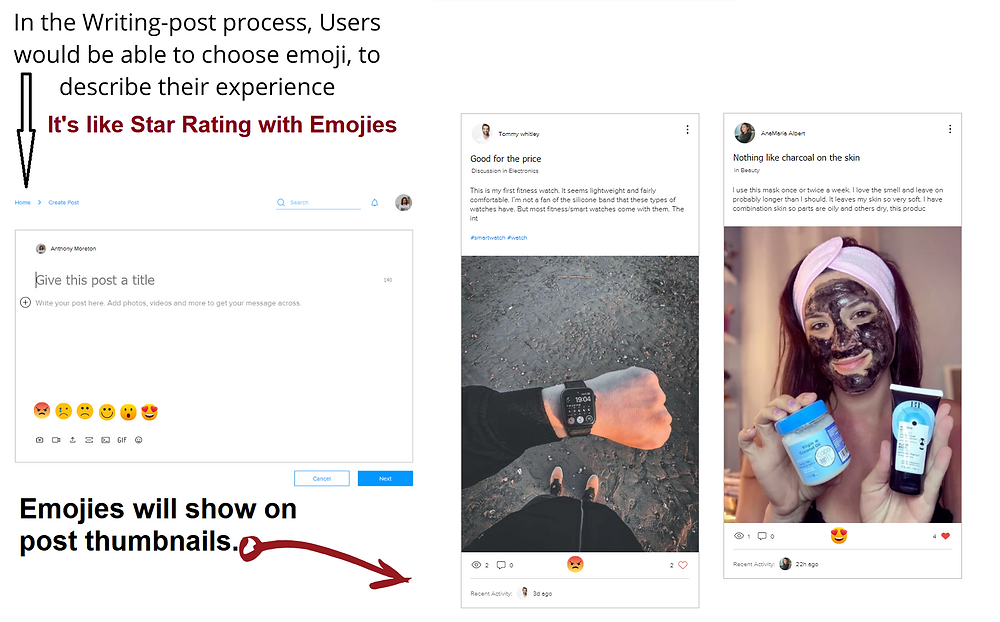Open three-dot menu on AnaMaria Albert's post
This screenshot has height=622, width=1000.
point(950,129)
